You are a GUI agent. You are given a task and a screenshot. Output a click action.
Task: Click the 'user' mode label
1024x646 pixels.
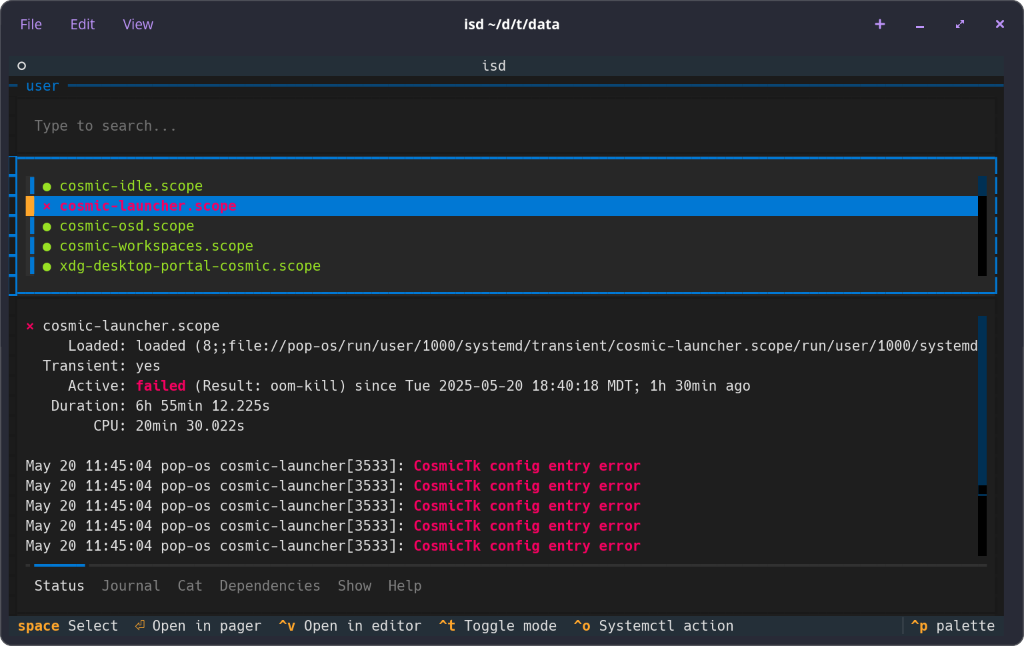[42, 86]
